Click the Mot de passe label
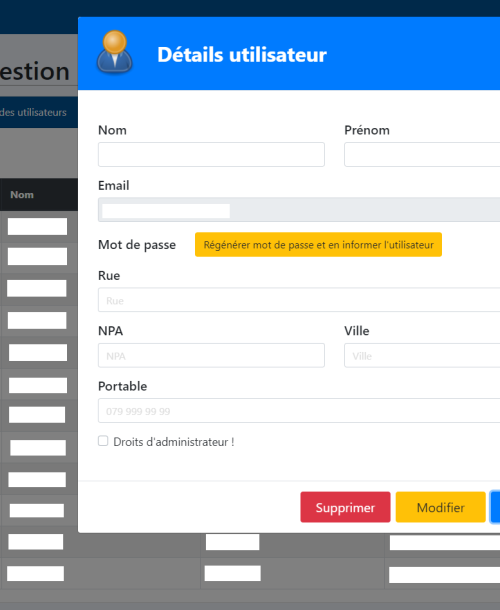Viewport: 500px width, 610px height. tap(137, 245)
